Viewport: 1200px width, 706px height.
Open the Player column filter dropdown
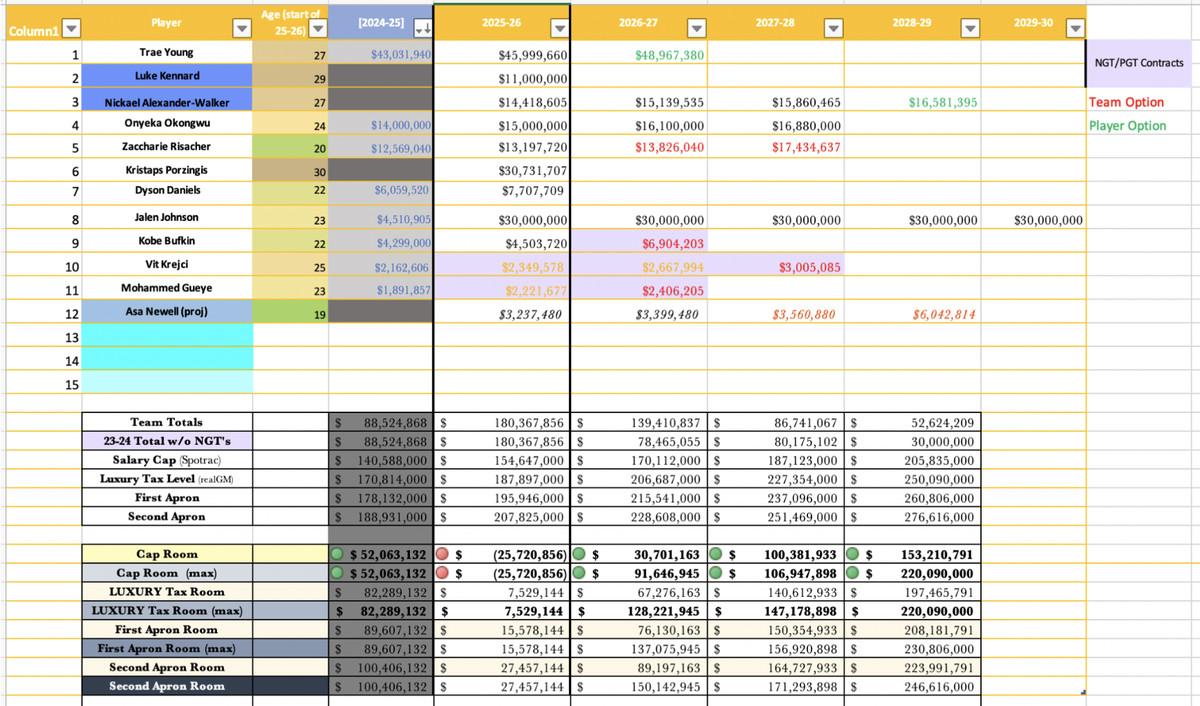click(240, 28)
